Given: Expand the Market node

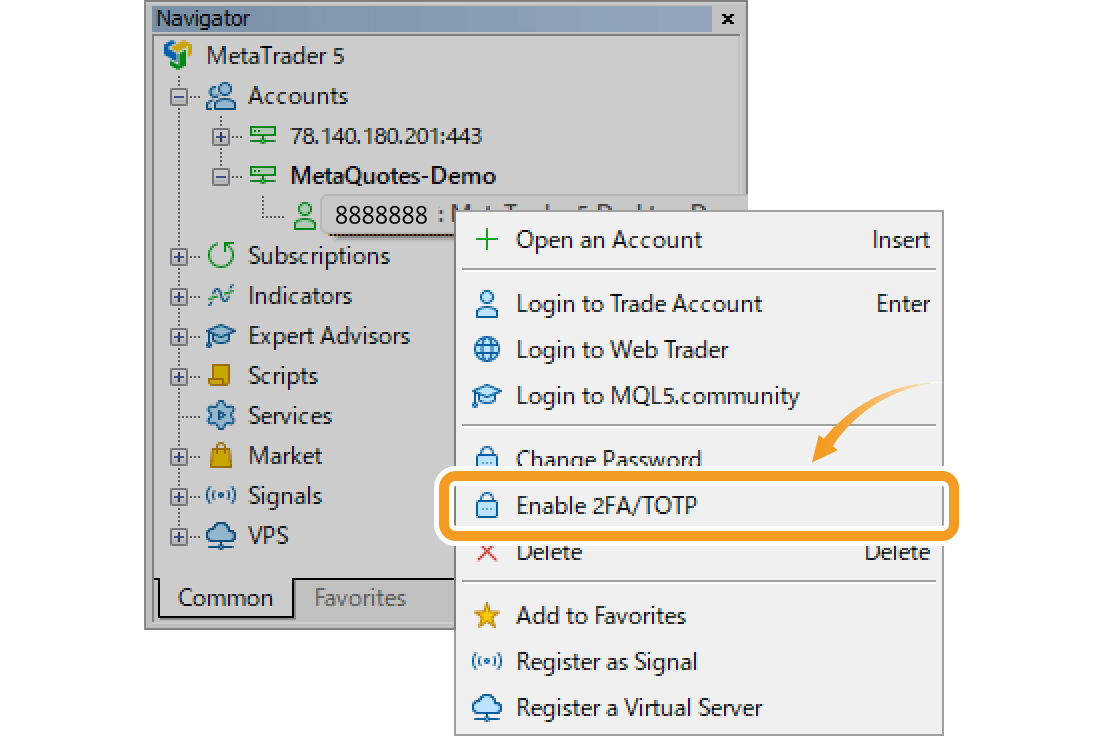Looking at the screenshot, I should tap(179, 457).
